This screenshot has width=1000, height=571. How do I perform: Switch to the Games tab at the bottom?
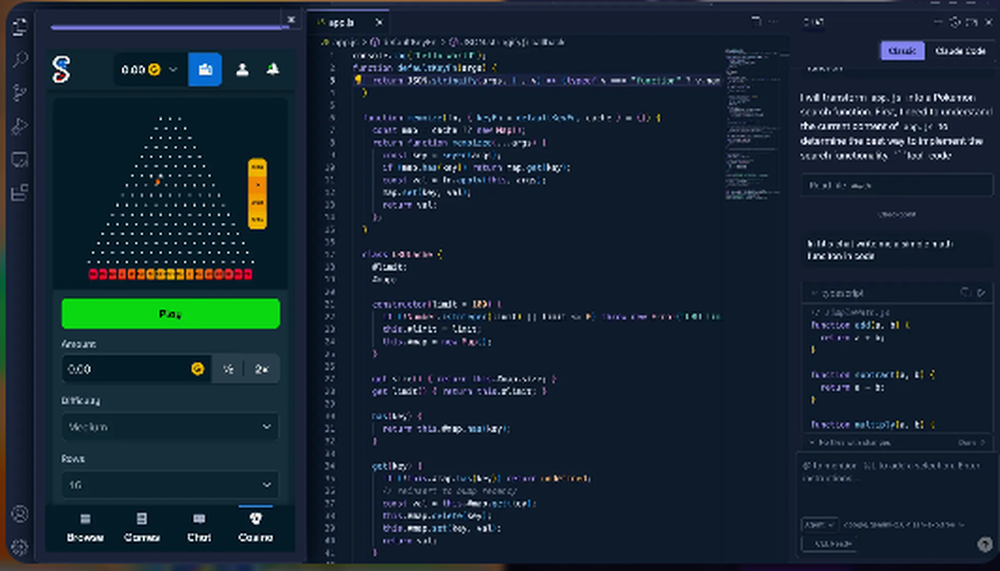[142, 528]
